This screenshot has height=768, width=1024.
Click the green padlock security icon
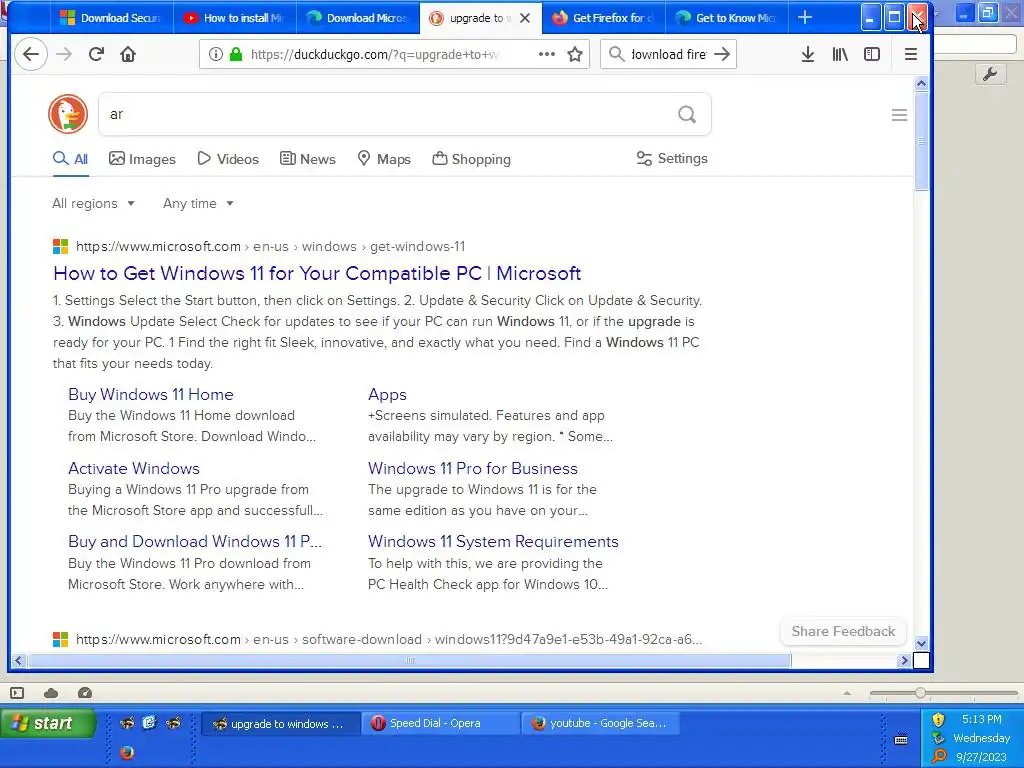[x=236, y=54]
